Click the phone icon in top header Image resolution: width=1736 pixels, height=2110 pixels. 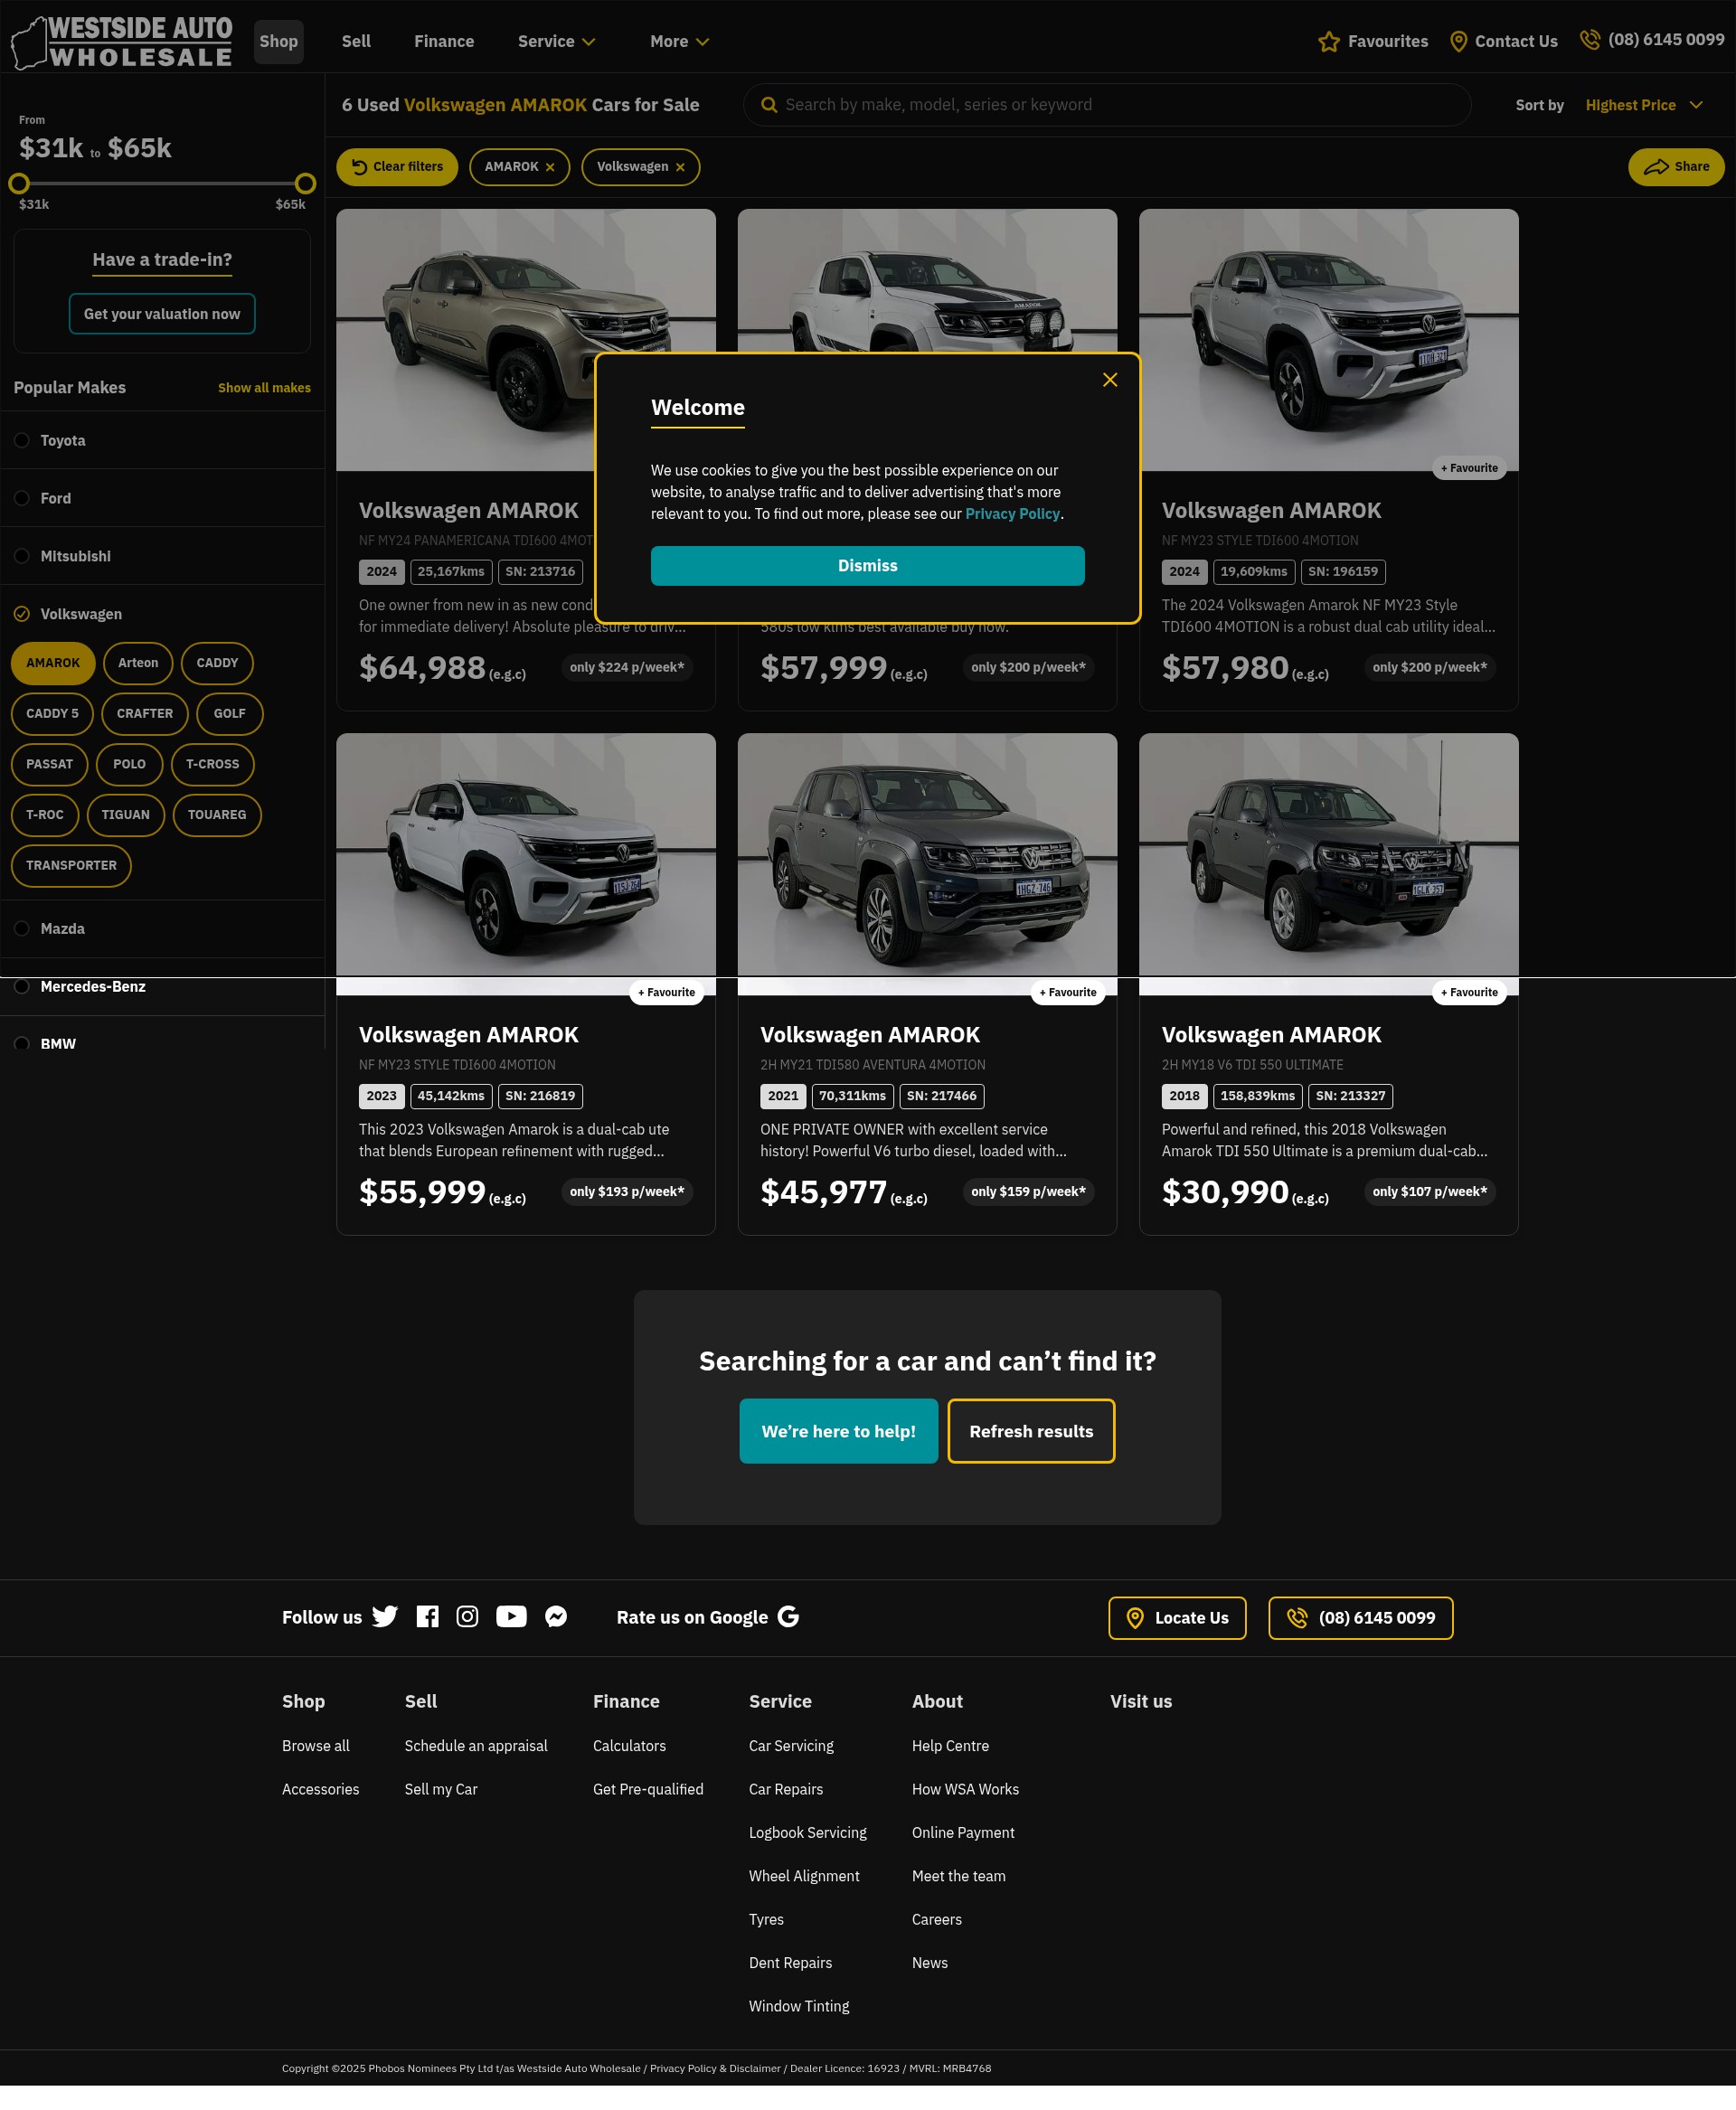(x=1589, y=40)
